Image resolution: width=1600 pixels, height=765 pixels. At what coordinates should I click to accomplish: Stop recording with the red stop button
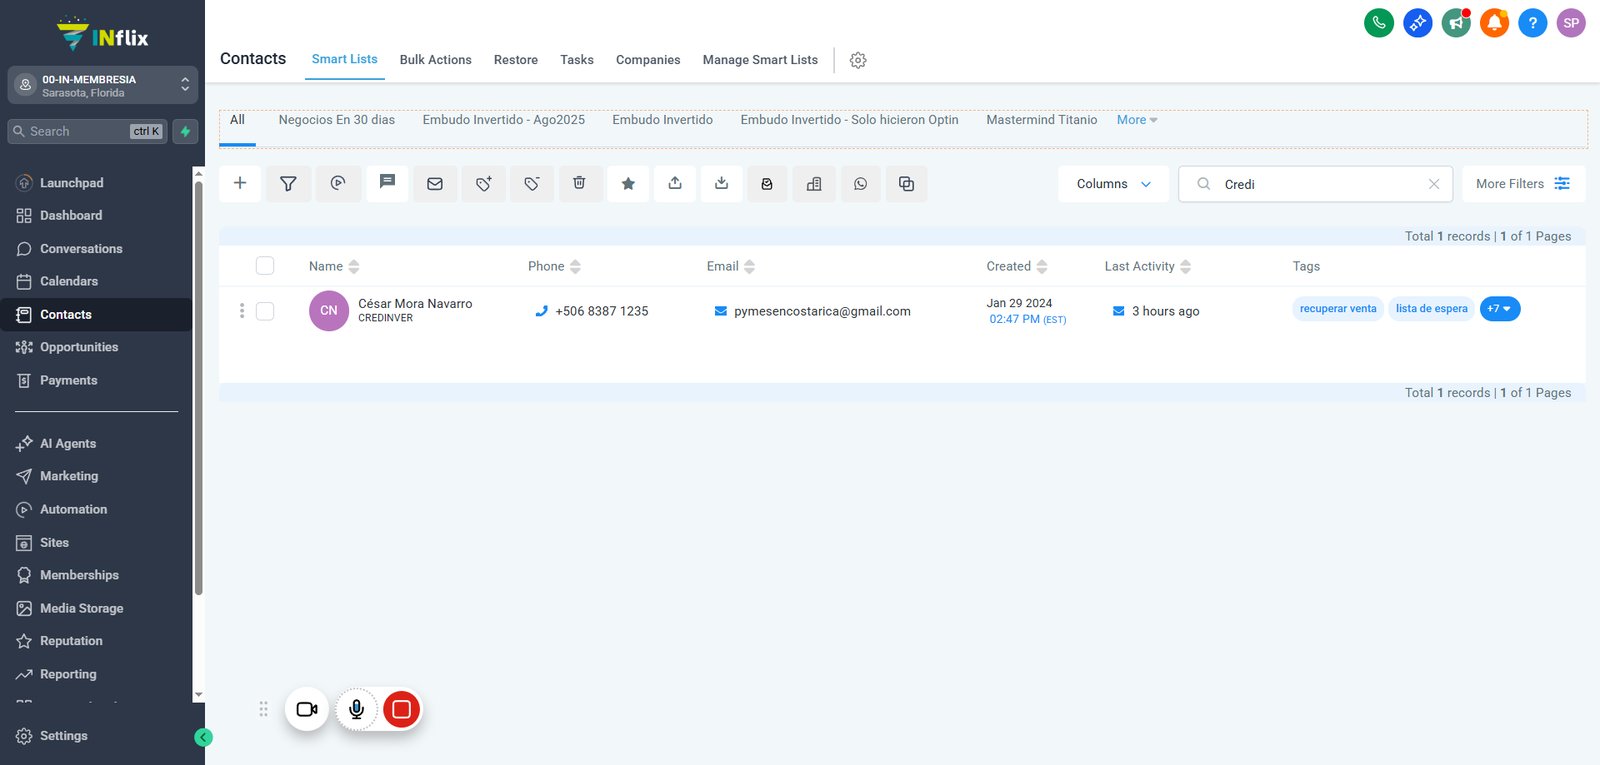[x=401, y=709]
